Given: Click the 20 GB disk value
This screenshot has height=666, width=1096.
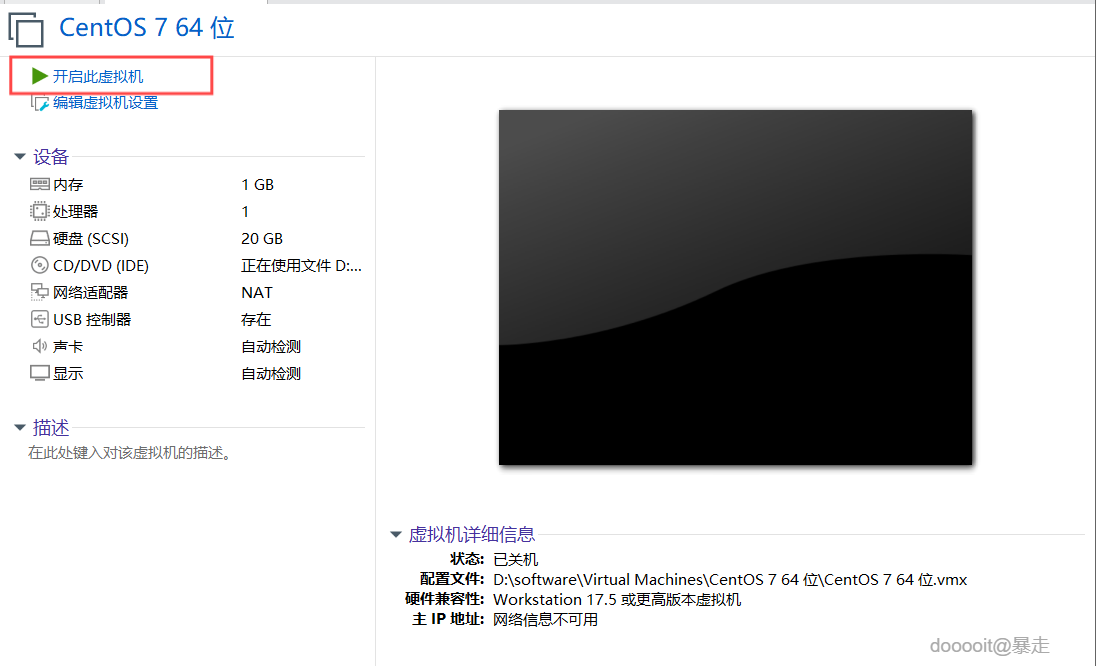Looking at the screenshot, I should (x=262, y=238).
